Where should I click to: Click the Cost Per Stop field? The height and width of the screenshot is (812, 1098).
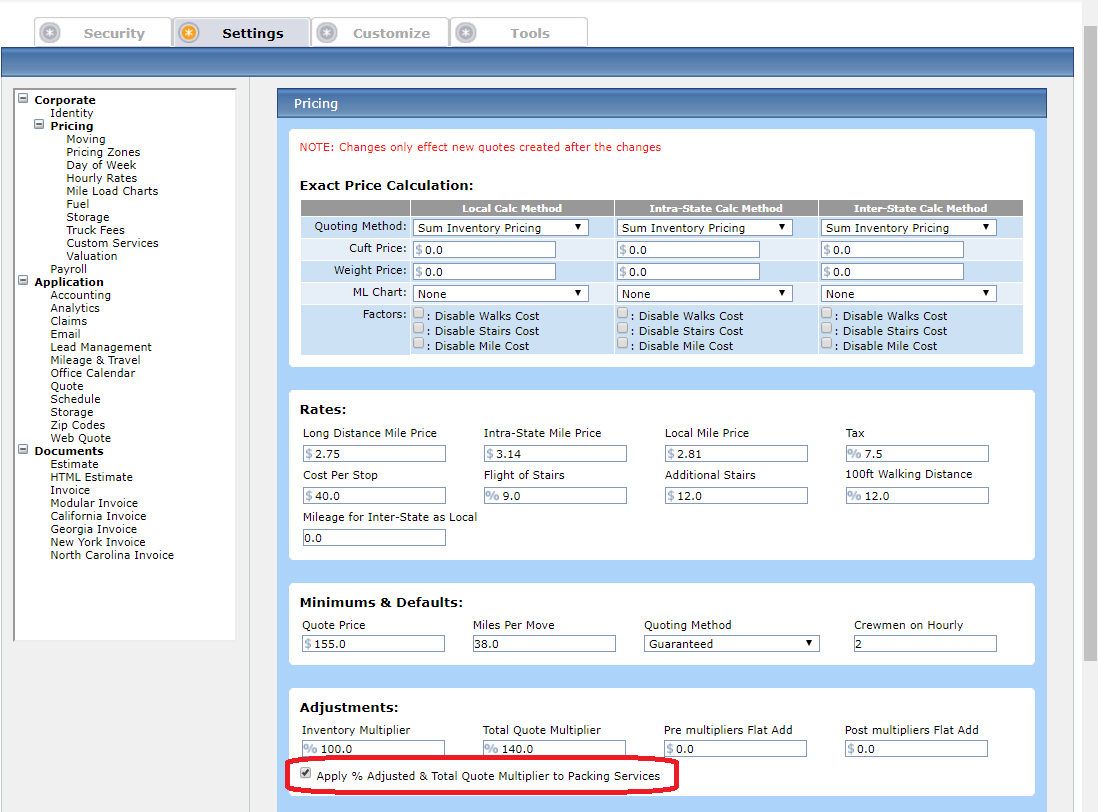click(x=374, y=496)
